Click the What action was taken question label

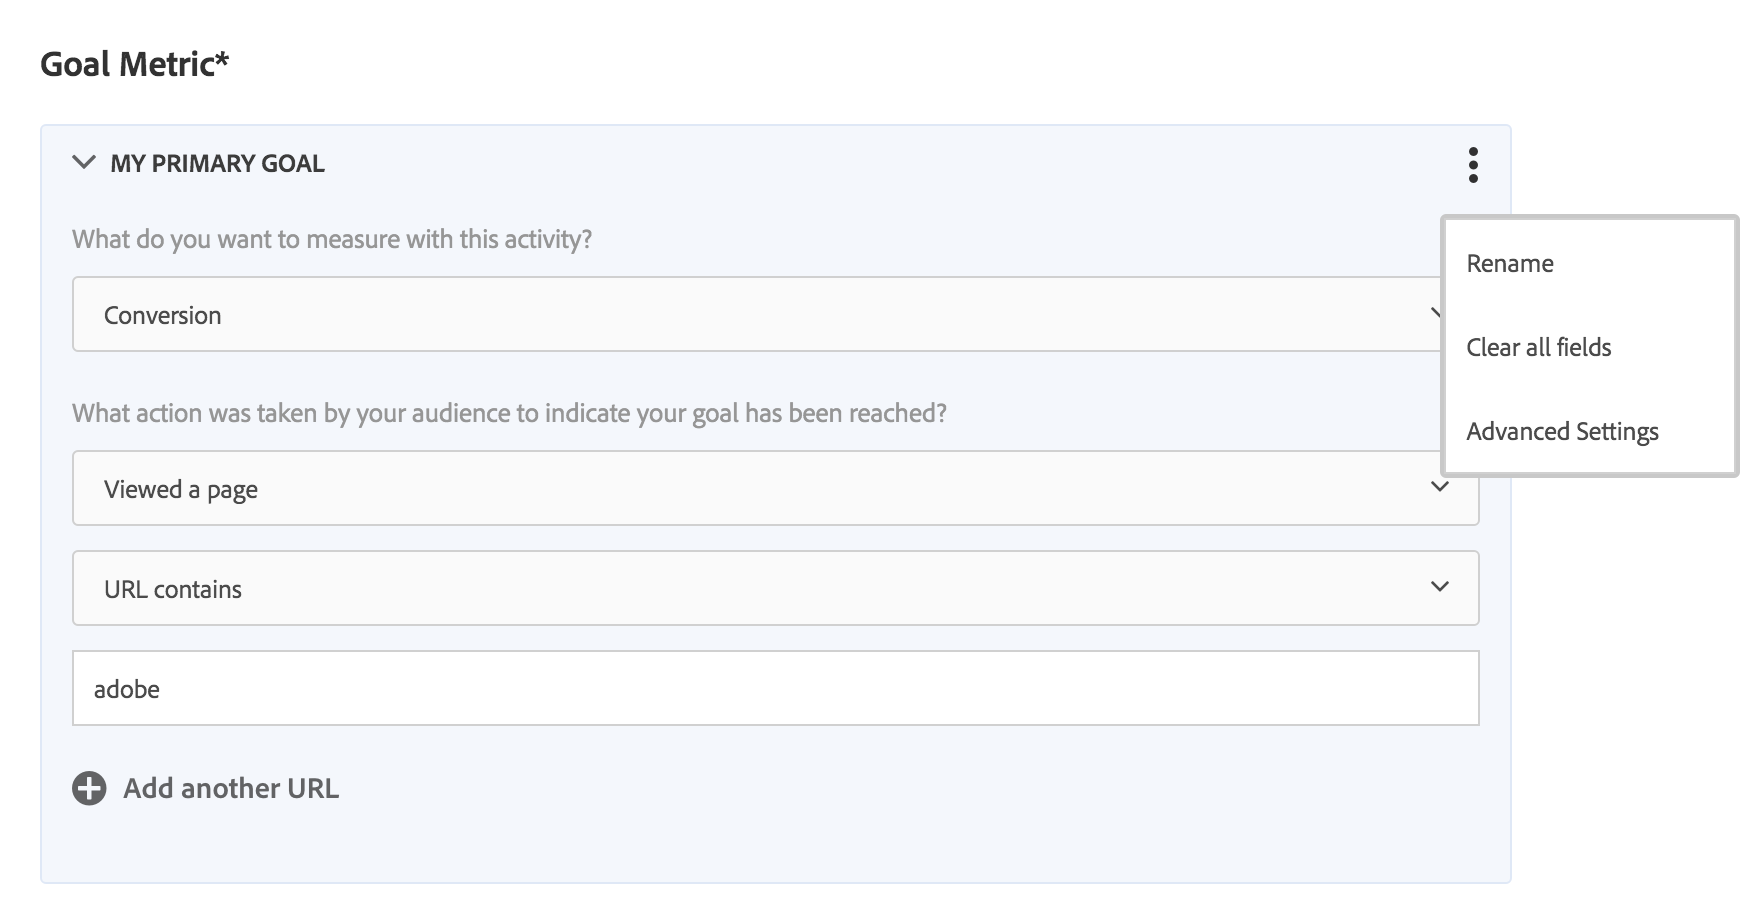pyautogui.click(x=509, y=414)
